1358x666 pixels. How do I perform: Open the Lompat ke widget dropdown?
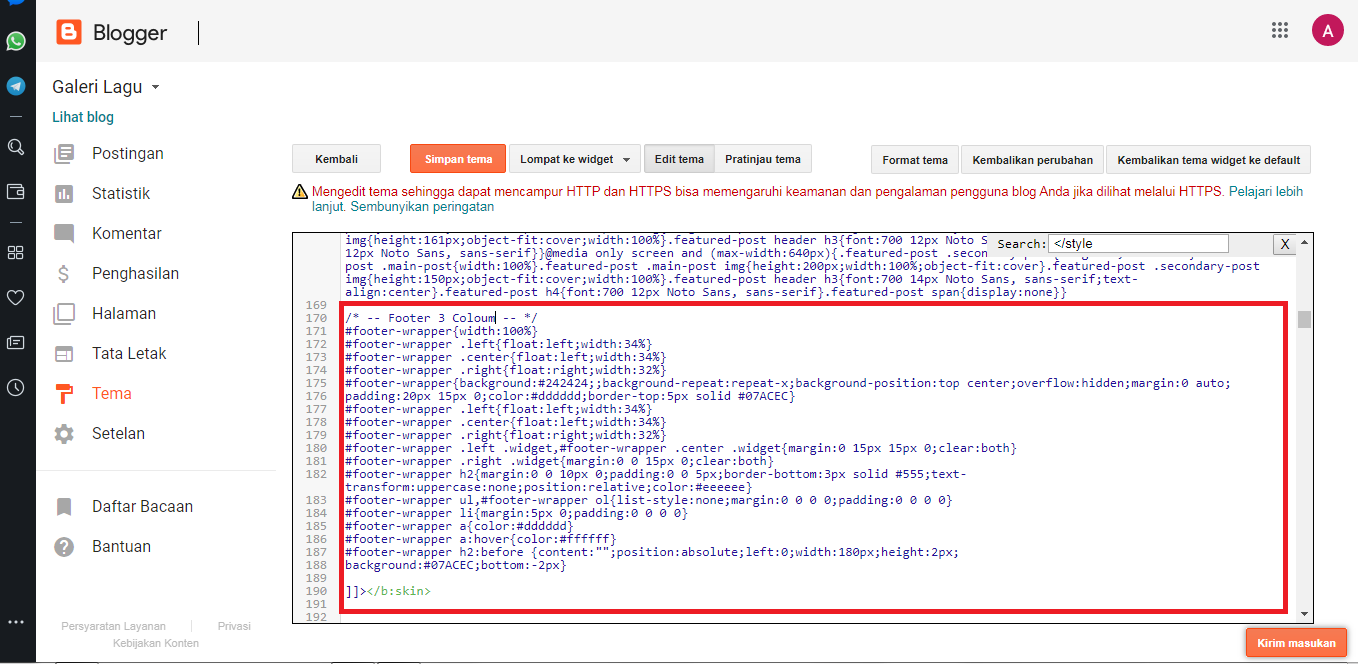(575, 159)
